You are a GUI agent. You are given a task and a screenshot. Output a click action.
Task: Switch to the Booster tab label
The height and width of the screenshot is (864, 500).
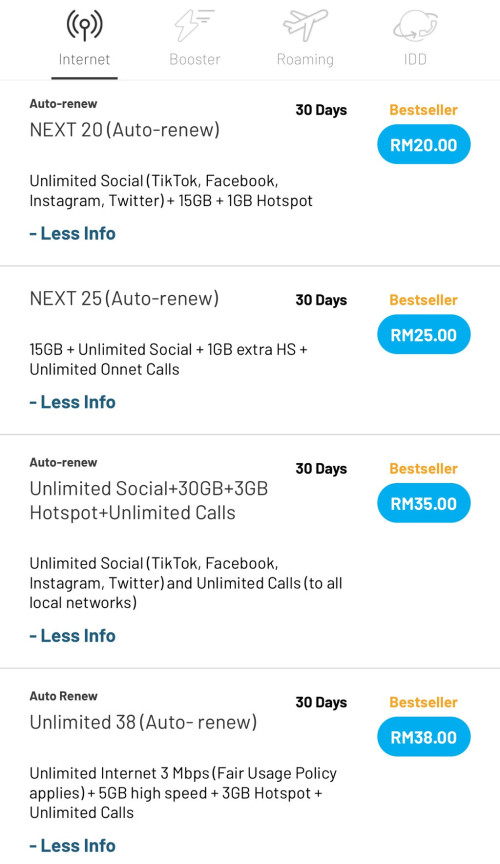195,60
